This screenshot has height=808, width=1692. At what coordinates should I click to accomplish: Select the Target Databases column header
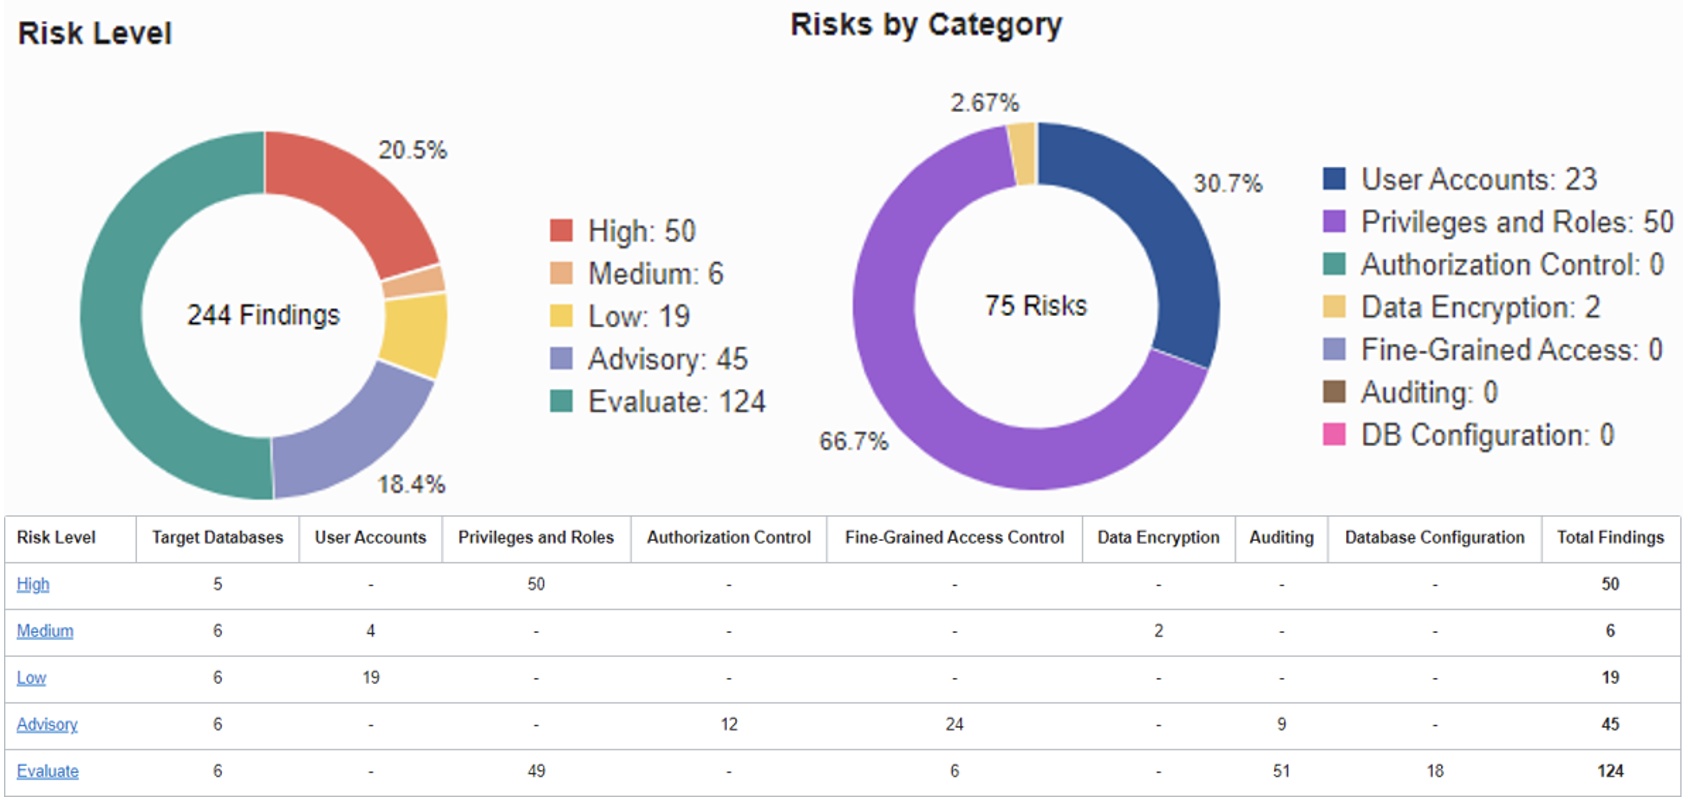click(217, 537)
